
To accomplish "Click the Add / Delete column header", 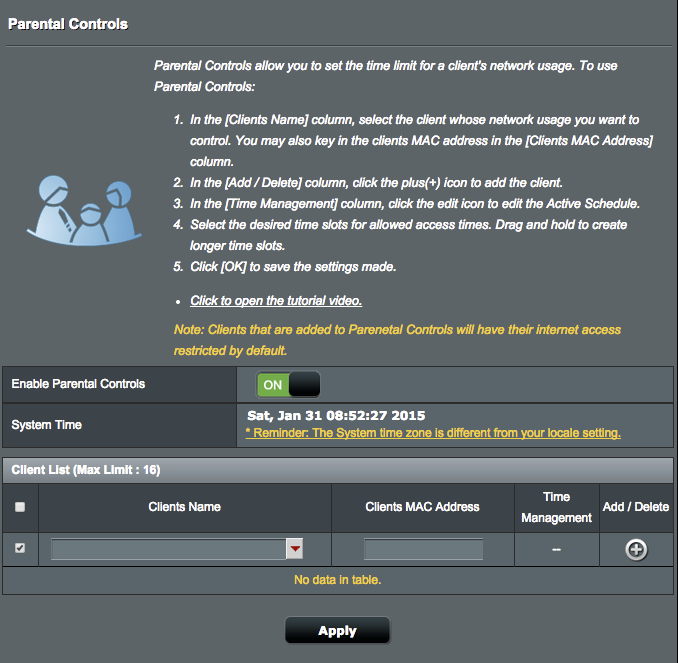I will click(x=636, y=507).
